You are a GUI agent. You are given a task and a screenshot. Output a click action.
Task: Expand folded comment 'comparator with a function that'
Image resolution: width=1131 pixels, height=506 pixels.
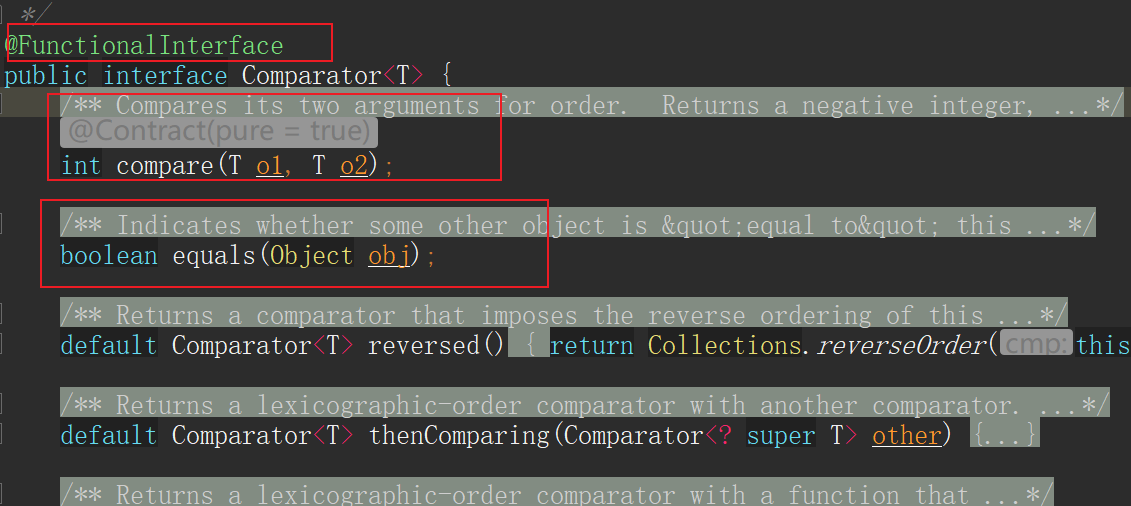[556, 494]
